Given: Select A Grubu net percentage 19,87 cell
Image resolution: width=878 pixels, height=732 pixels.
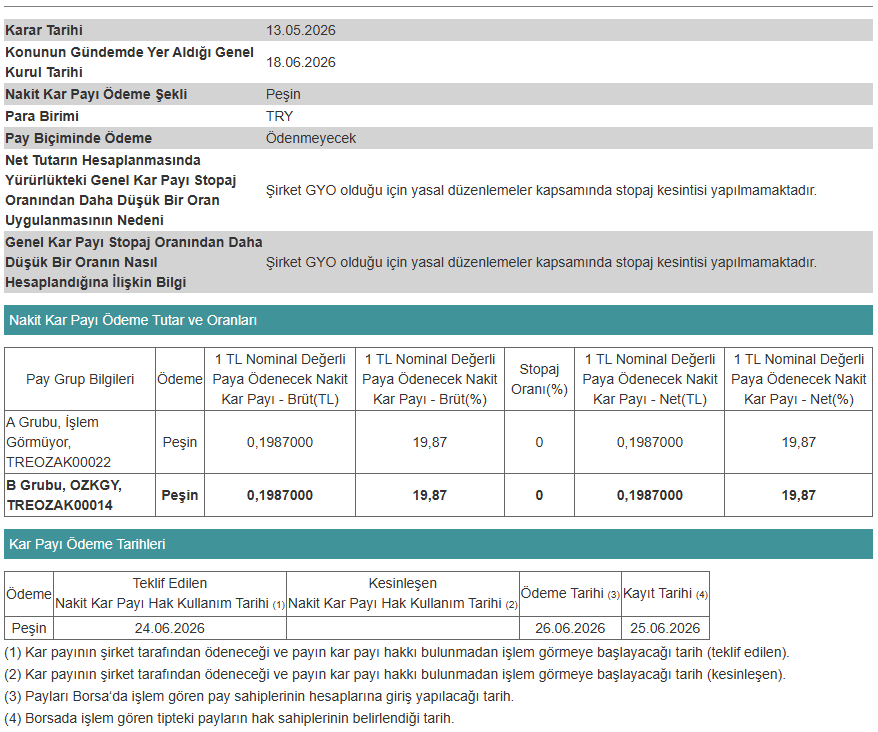Looking at the screenshot, I should (798, 442).
